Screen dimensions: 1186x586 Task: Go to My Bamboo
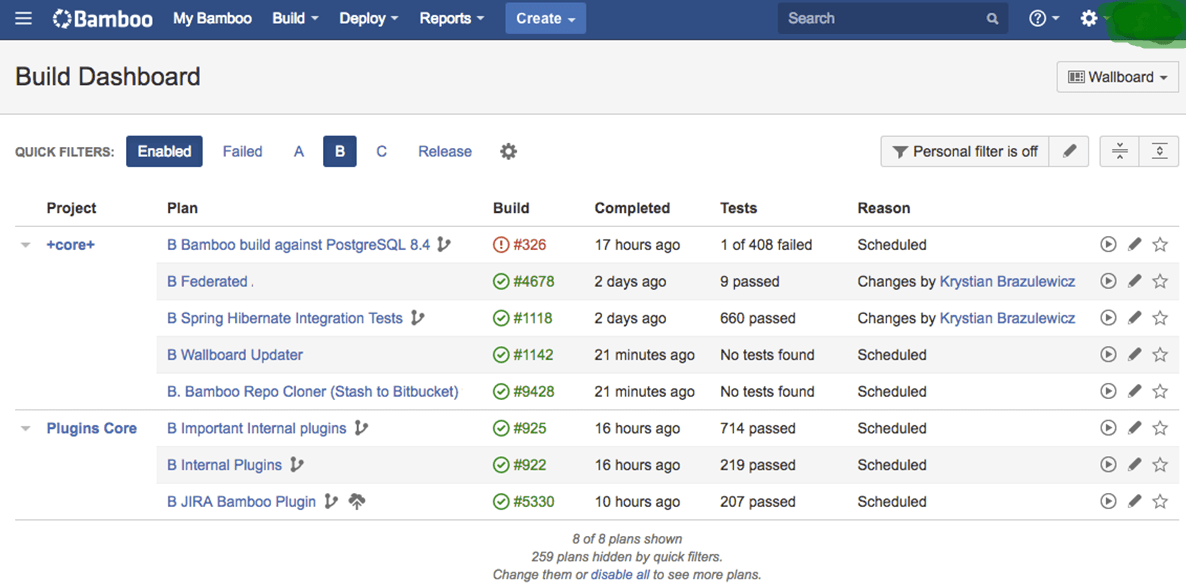pos(212,18)
